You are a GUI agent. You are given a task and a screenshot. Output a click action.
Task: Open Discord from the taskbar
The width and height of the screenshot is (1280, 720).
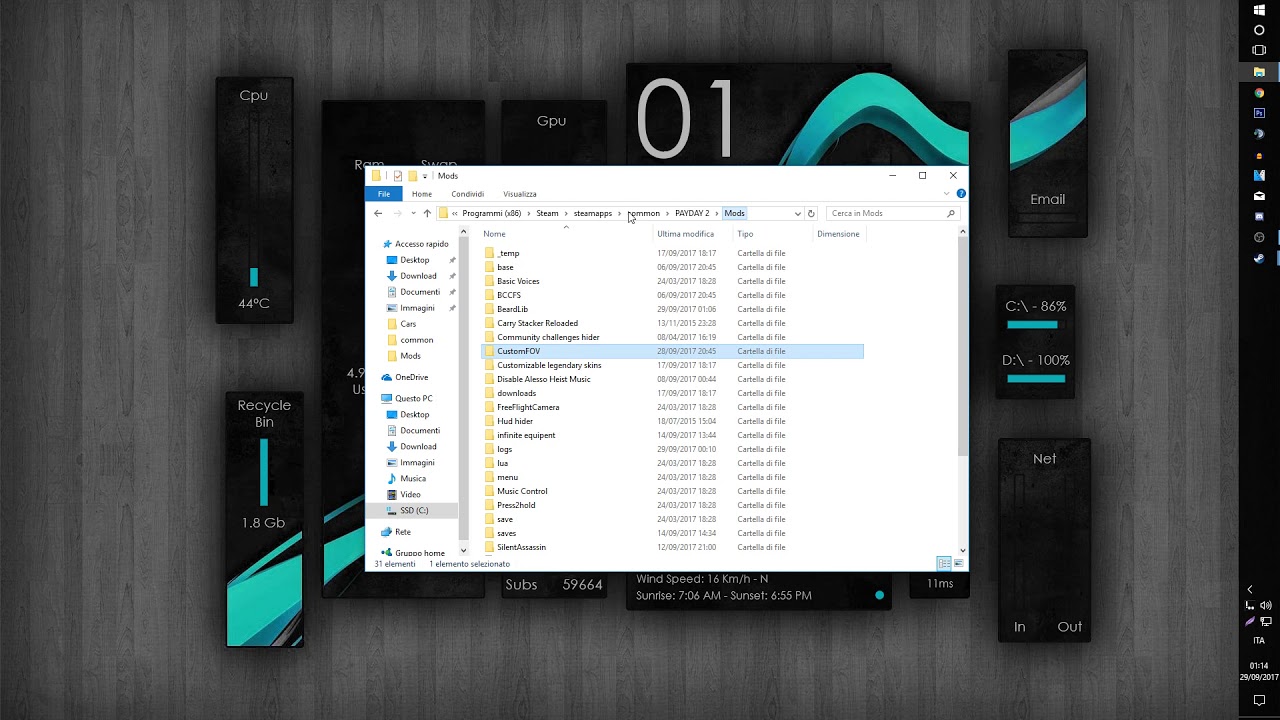(1259, 216)
